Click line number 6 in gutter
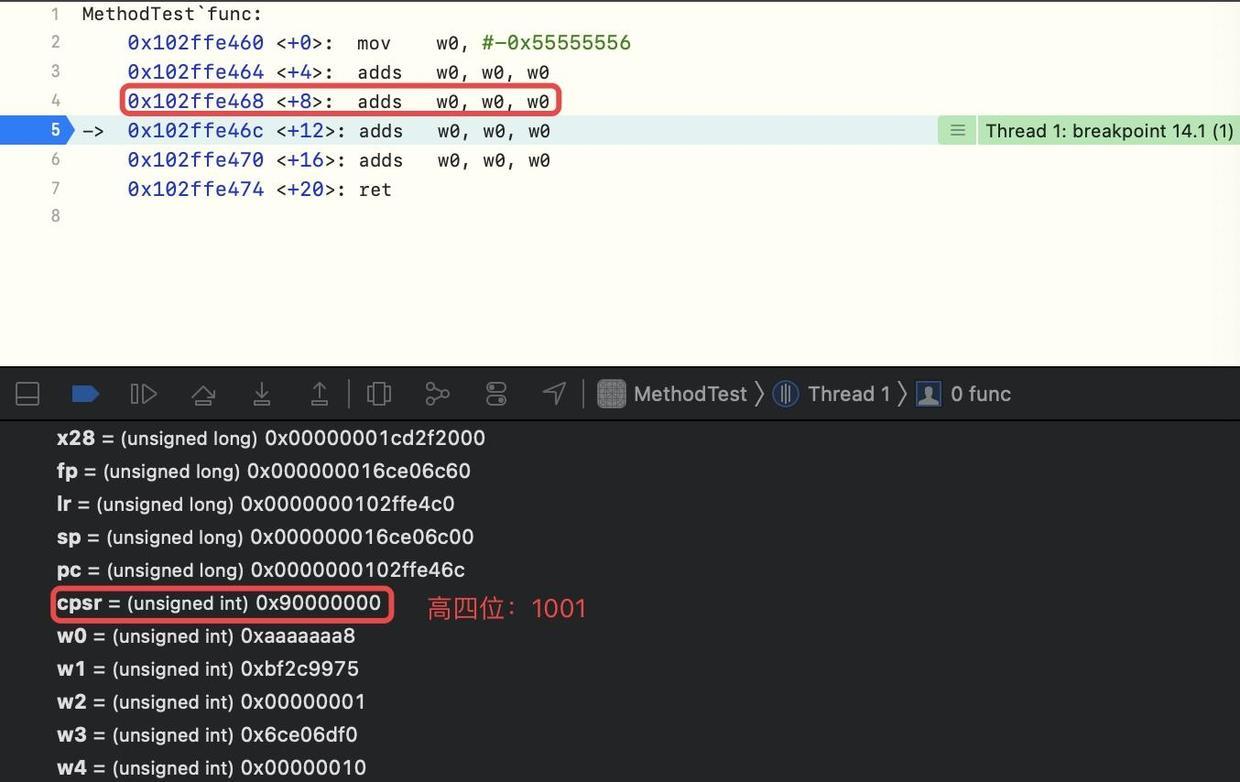Viewport: 1240px width, 782px height. coord(55,159)
